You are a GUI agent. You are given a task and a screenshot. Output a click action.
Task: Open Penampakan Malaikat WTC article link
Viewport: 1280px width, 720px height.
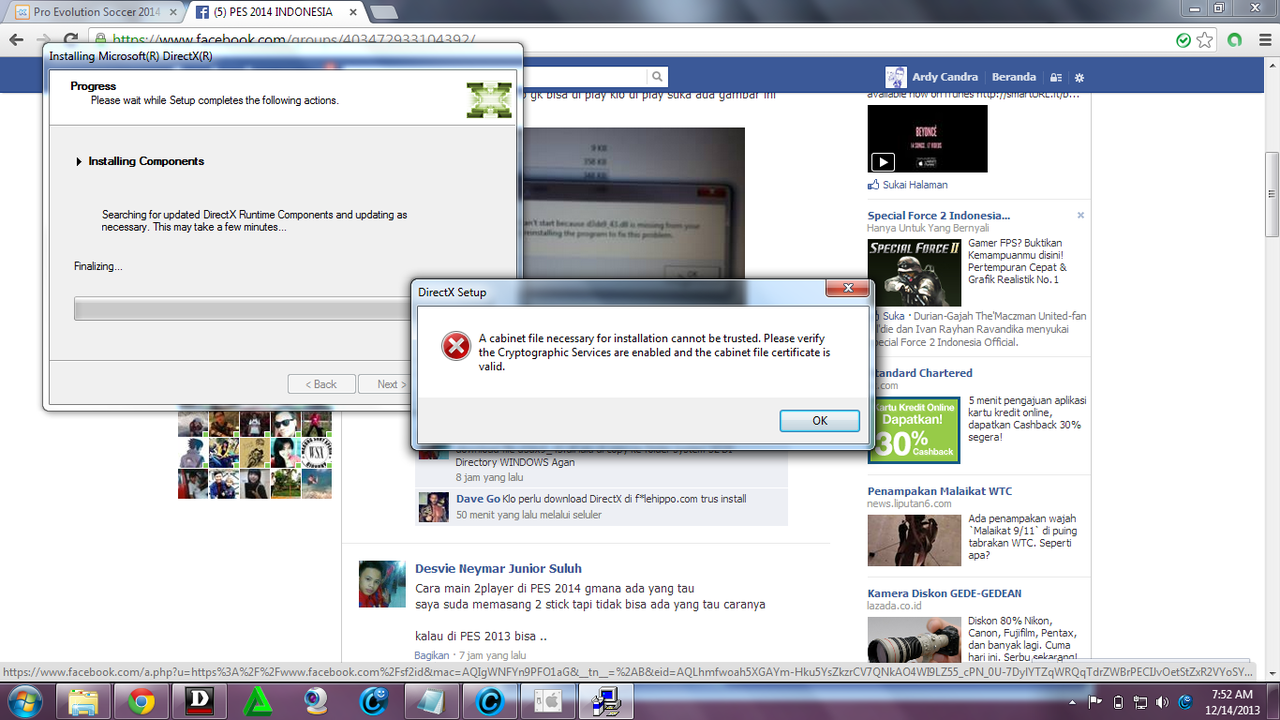pyautogui.click(x=939, y=491)
